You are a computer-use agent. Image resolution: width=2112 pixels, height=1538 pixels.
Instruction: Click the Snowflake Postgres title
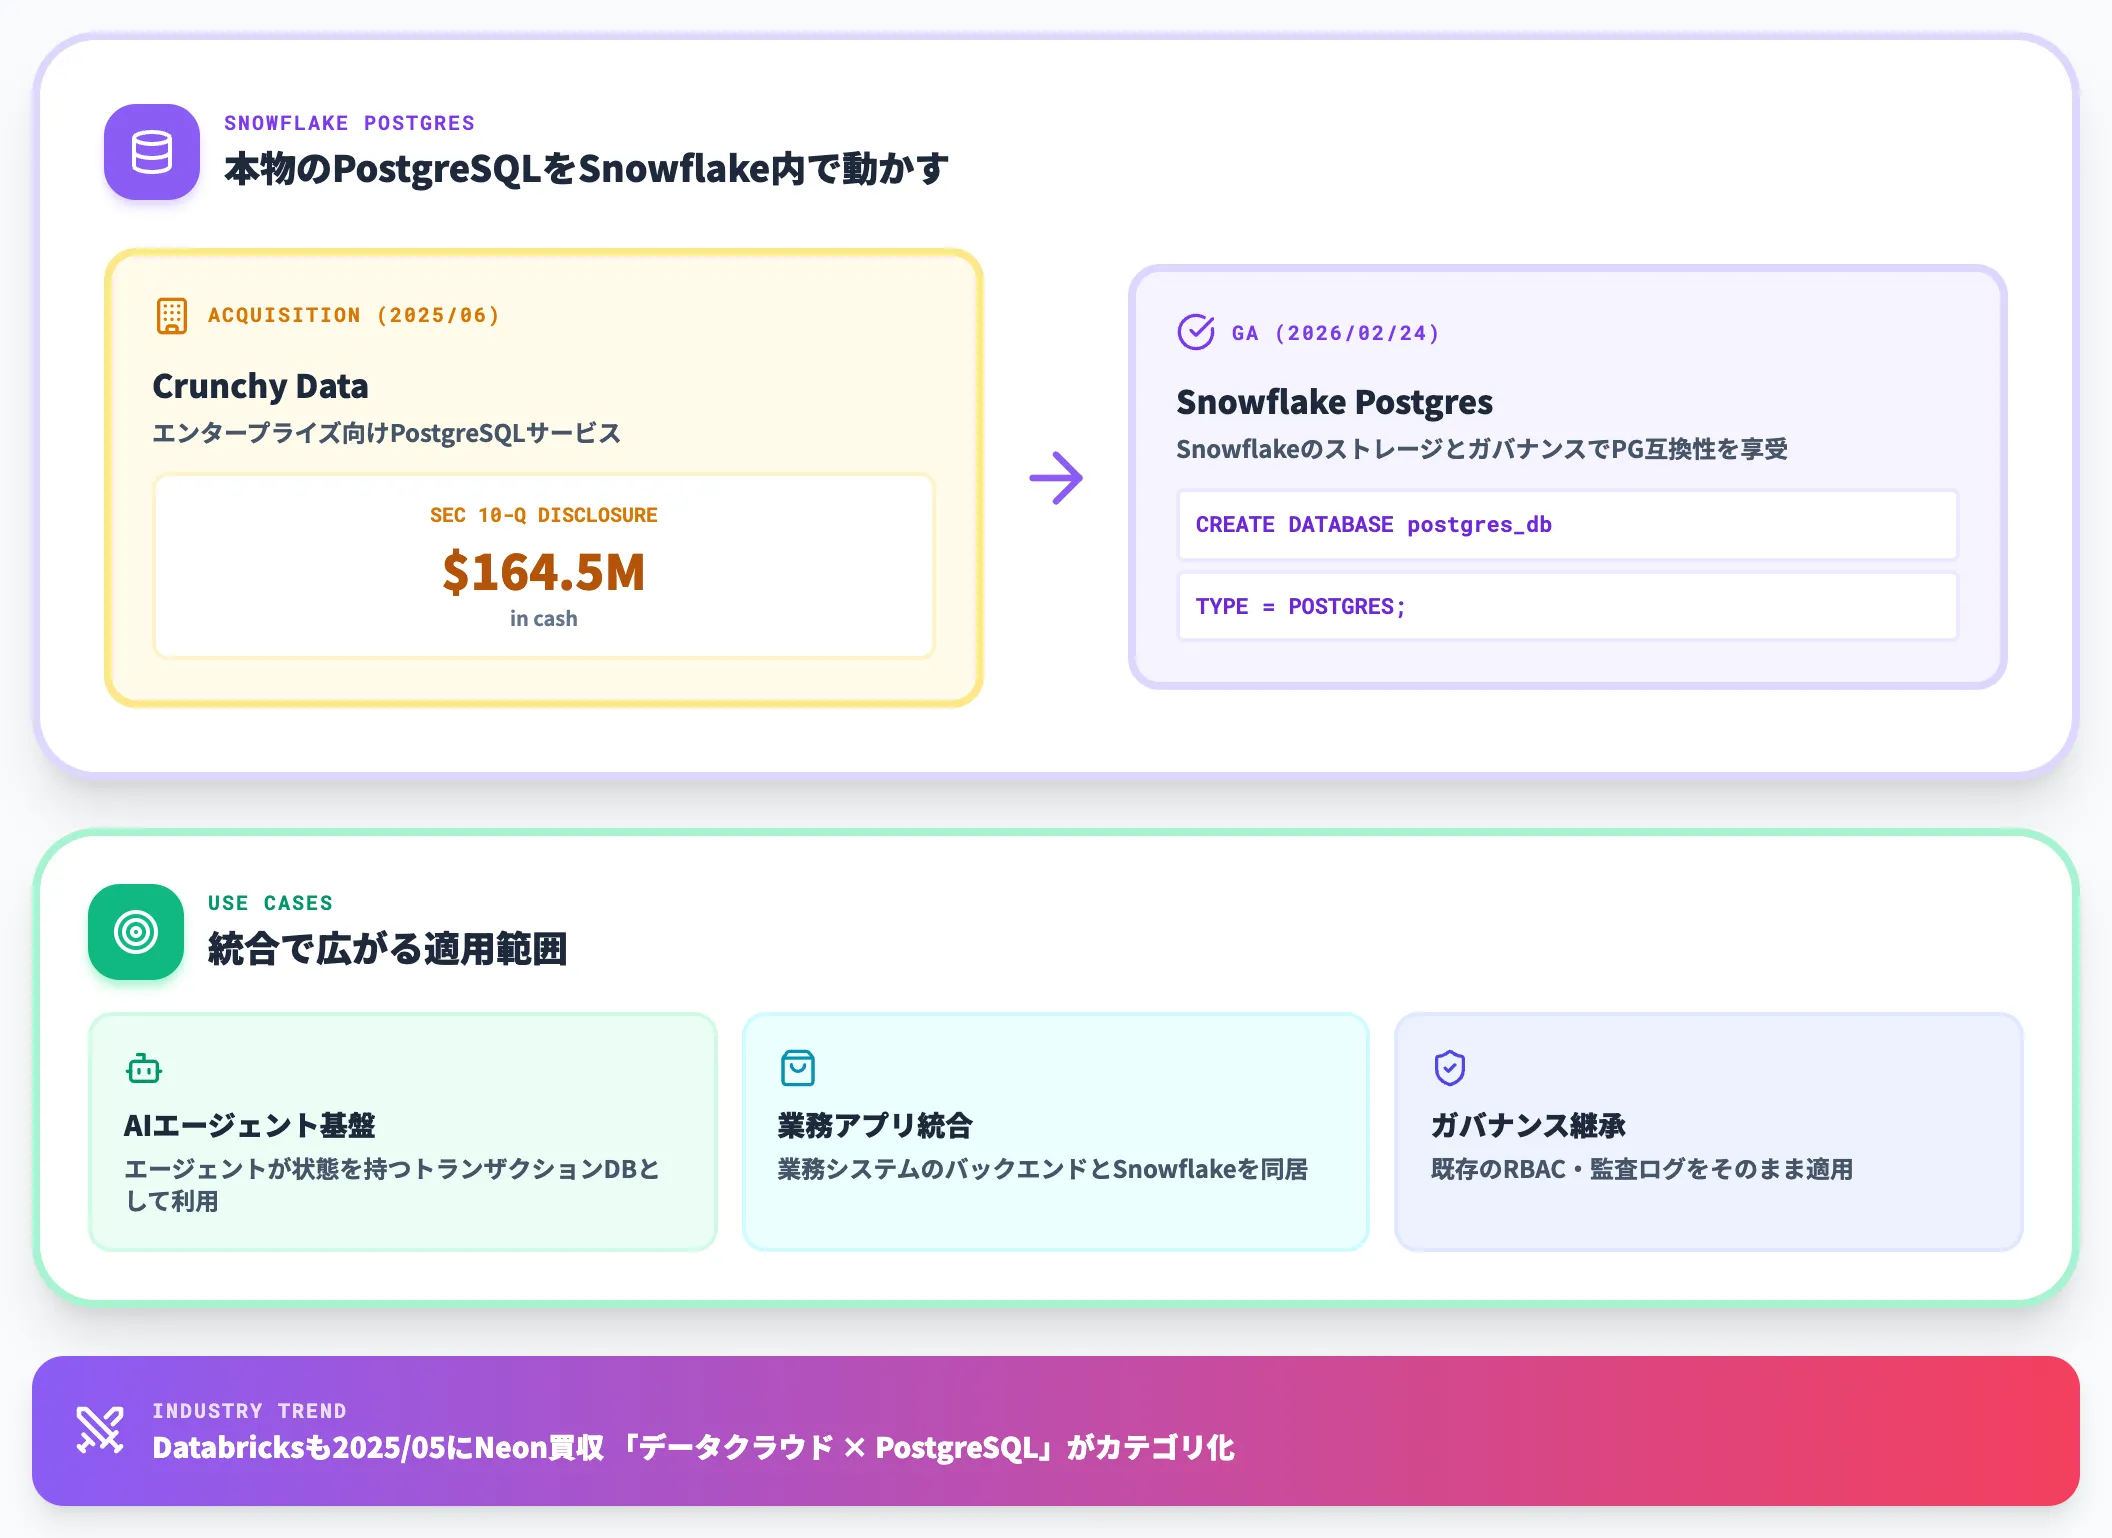click(1334, 402)
